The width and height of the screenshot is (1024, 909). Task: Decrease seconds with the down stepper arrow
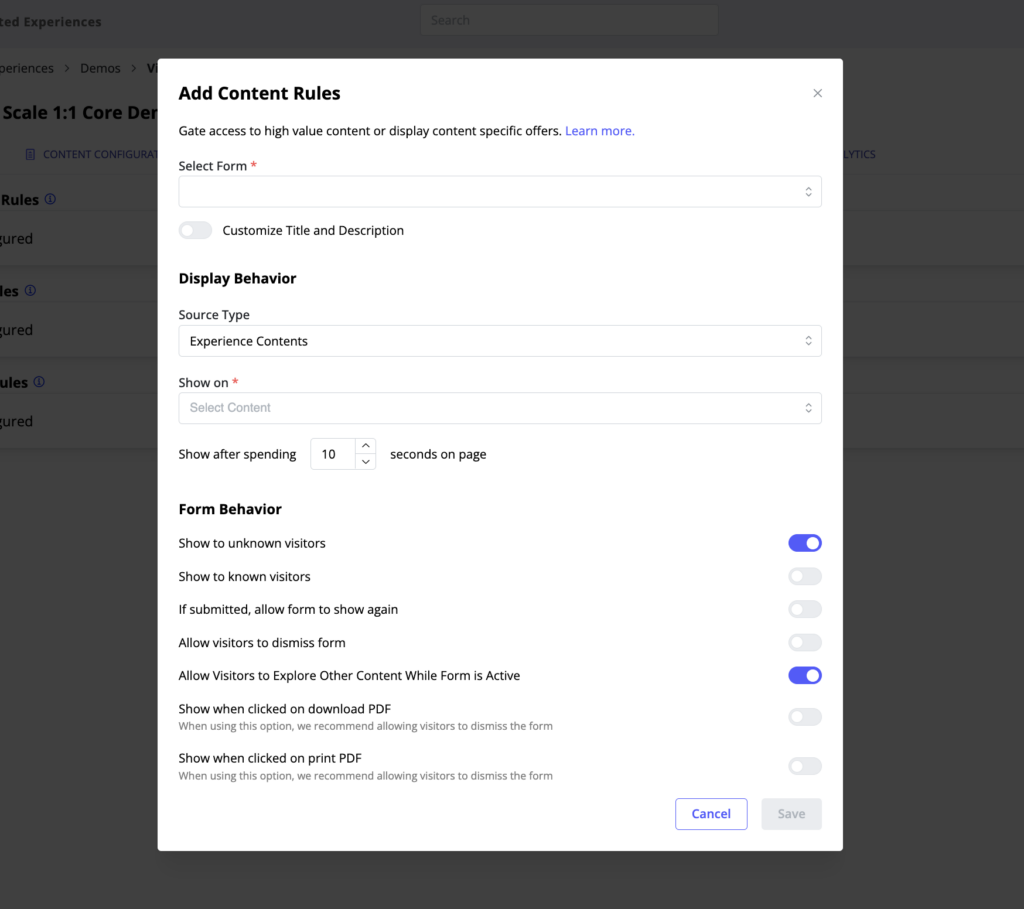[x=366, y=462]
